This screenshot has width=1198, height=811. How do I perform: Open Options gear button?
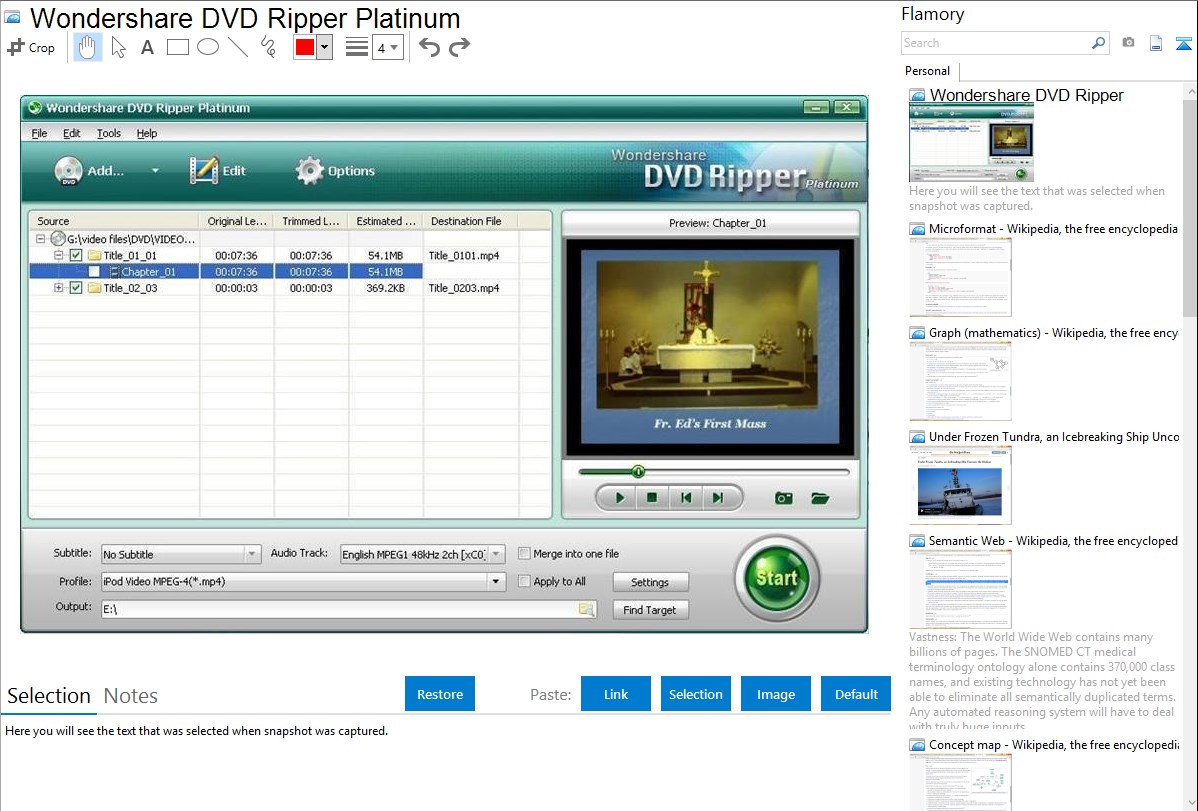click(335, 170)
